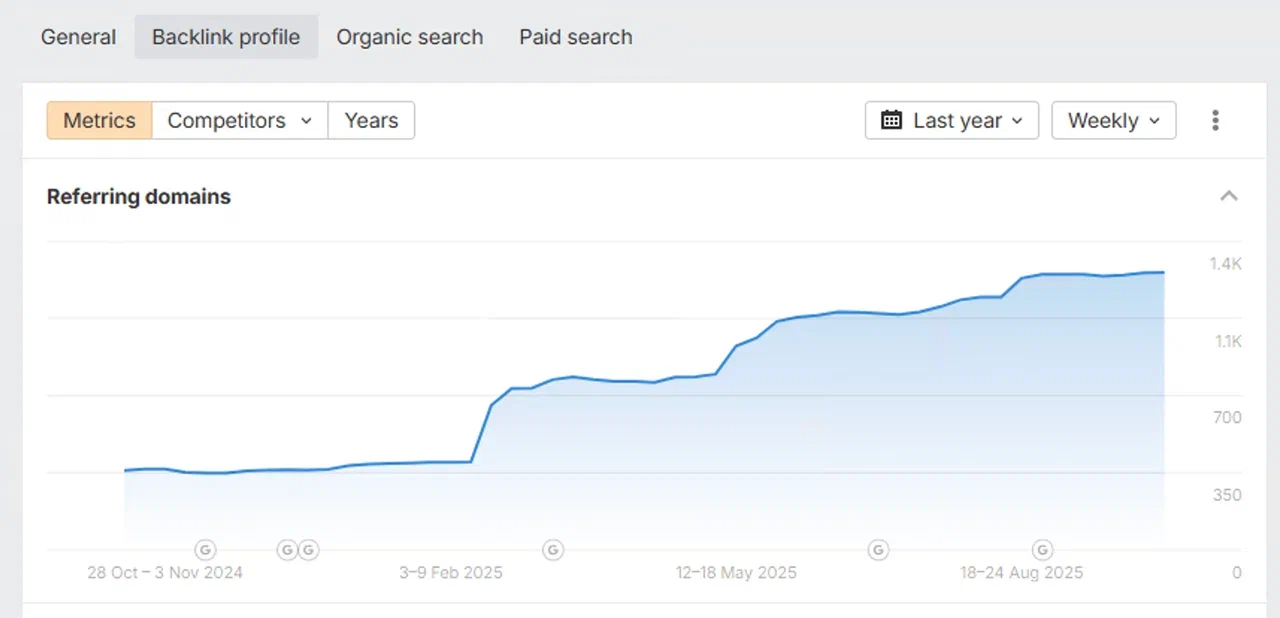1280x618 pixels.
Task: Click the Google marker above 3–9 Feb 2025
Action: pyautogui.click(x=553, y=550)
